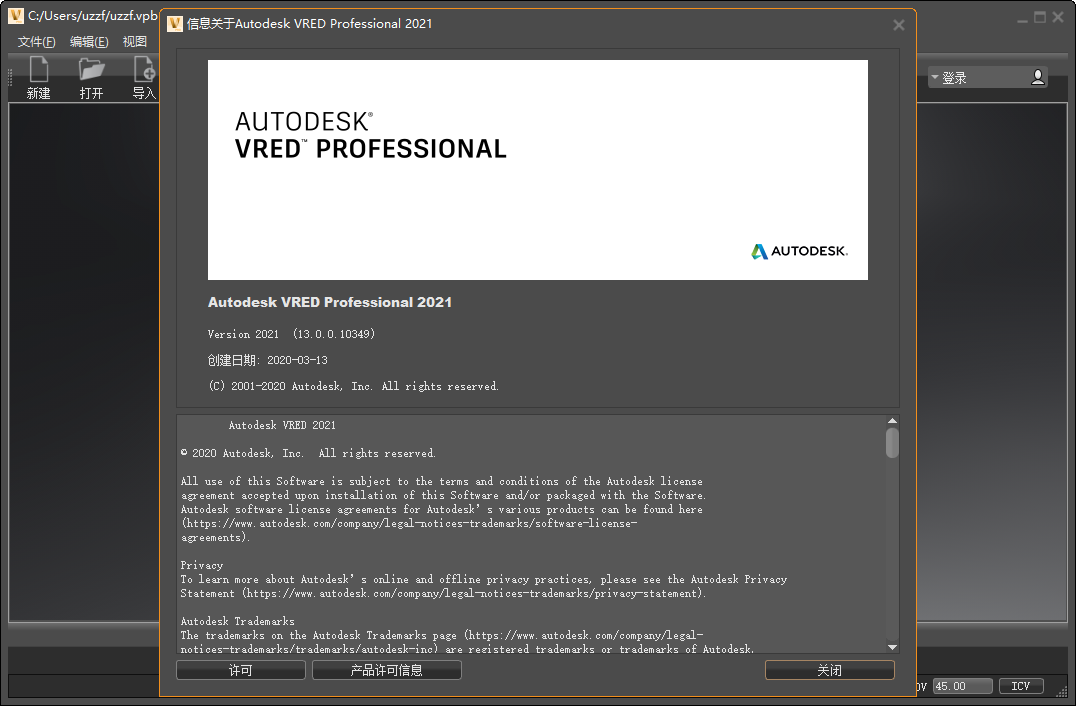The image size is (1076, 706).
Task: Click the 许可 button
Action: [240, 669]
